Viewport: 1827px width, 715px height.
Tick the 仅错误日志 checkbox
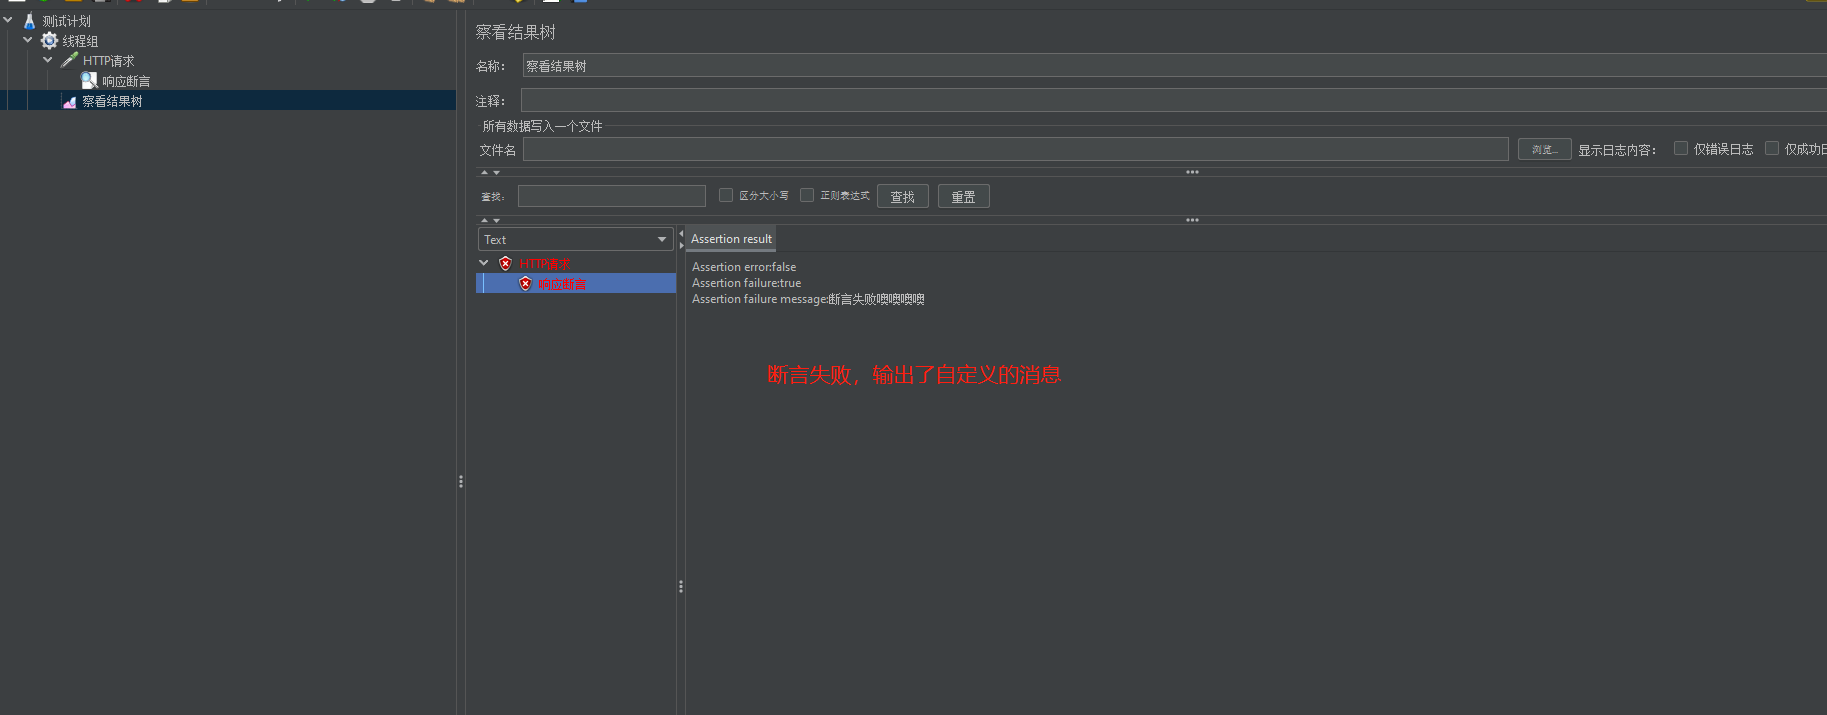tap(1681, 148)
